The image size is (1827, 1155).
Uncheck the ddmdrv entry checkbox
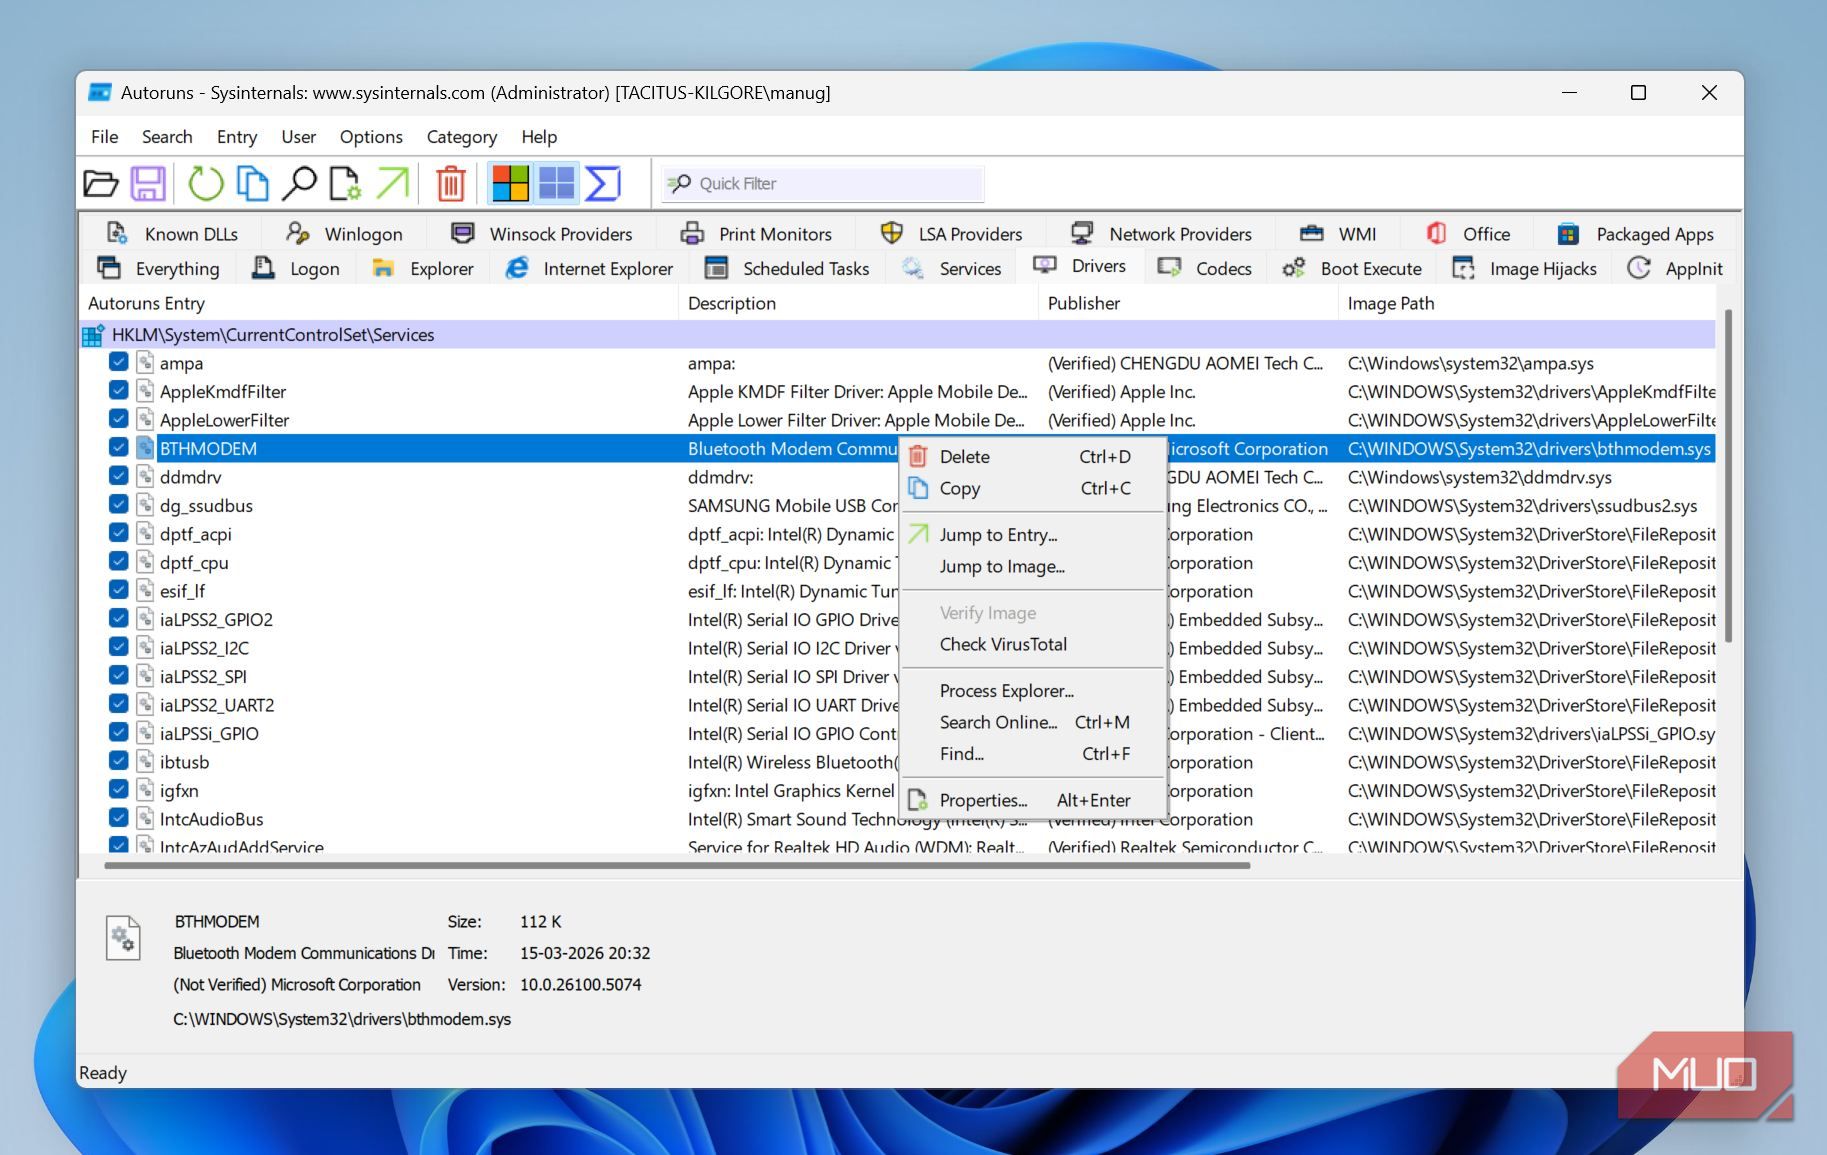119,476
